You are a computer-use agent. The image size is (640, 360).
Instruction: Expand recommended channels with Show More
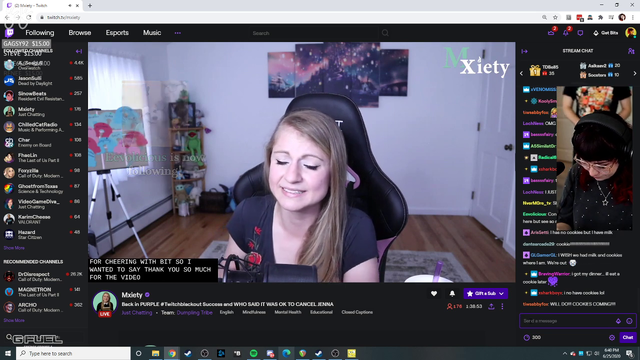click(14, 320)
